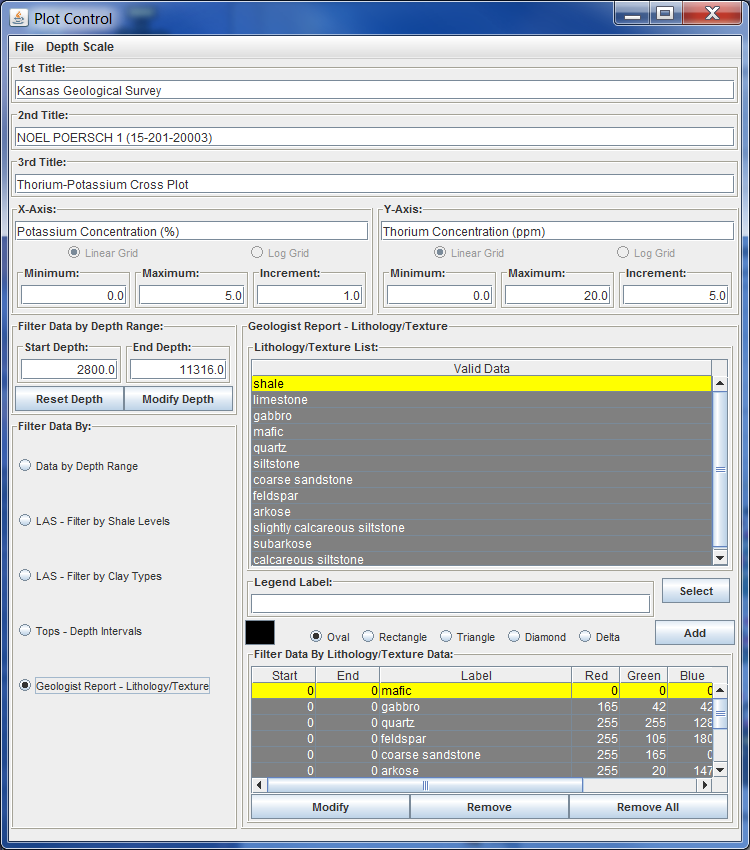This screenshot has height=850, width=750.
Task: Select arkose in lithology list
Action: point(481,512)
